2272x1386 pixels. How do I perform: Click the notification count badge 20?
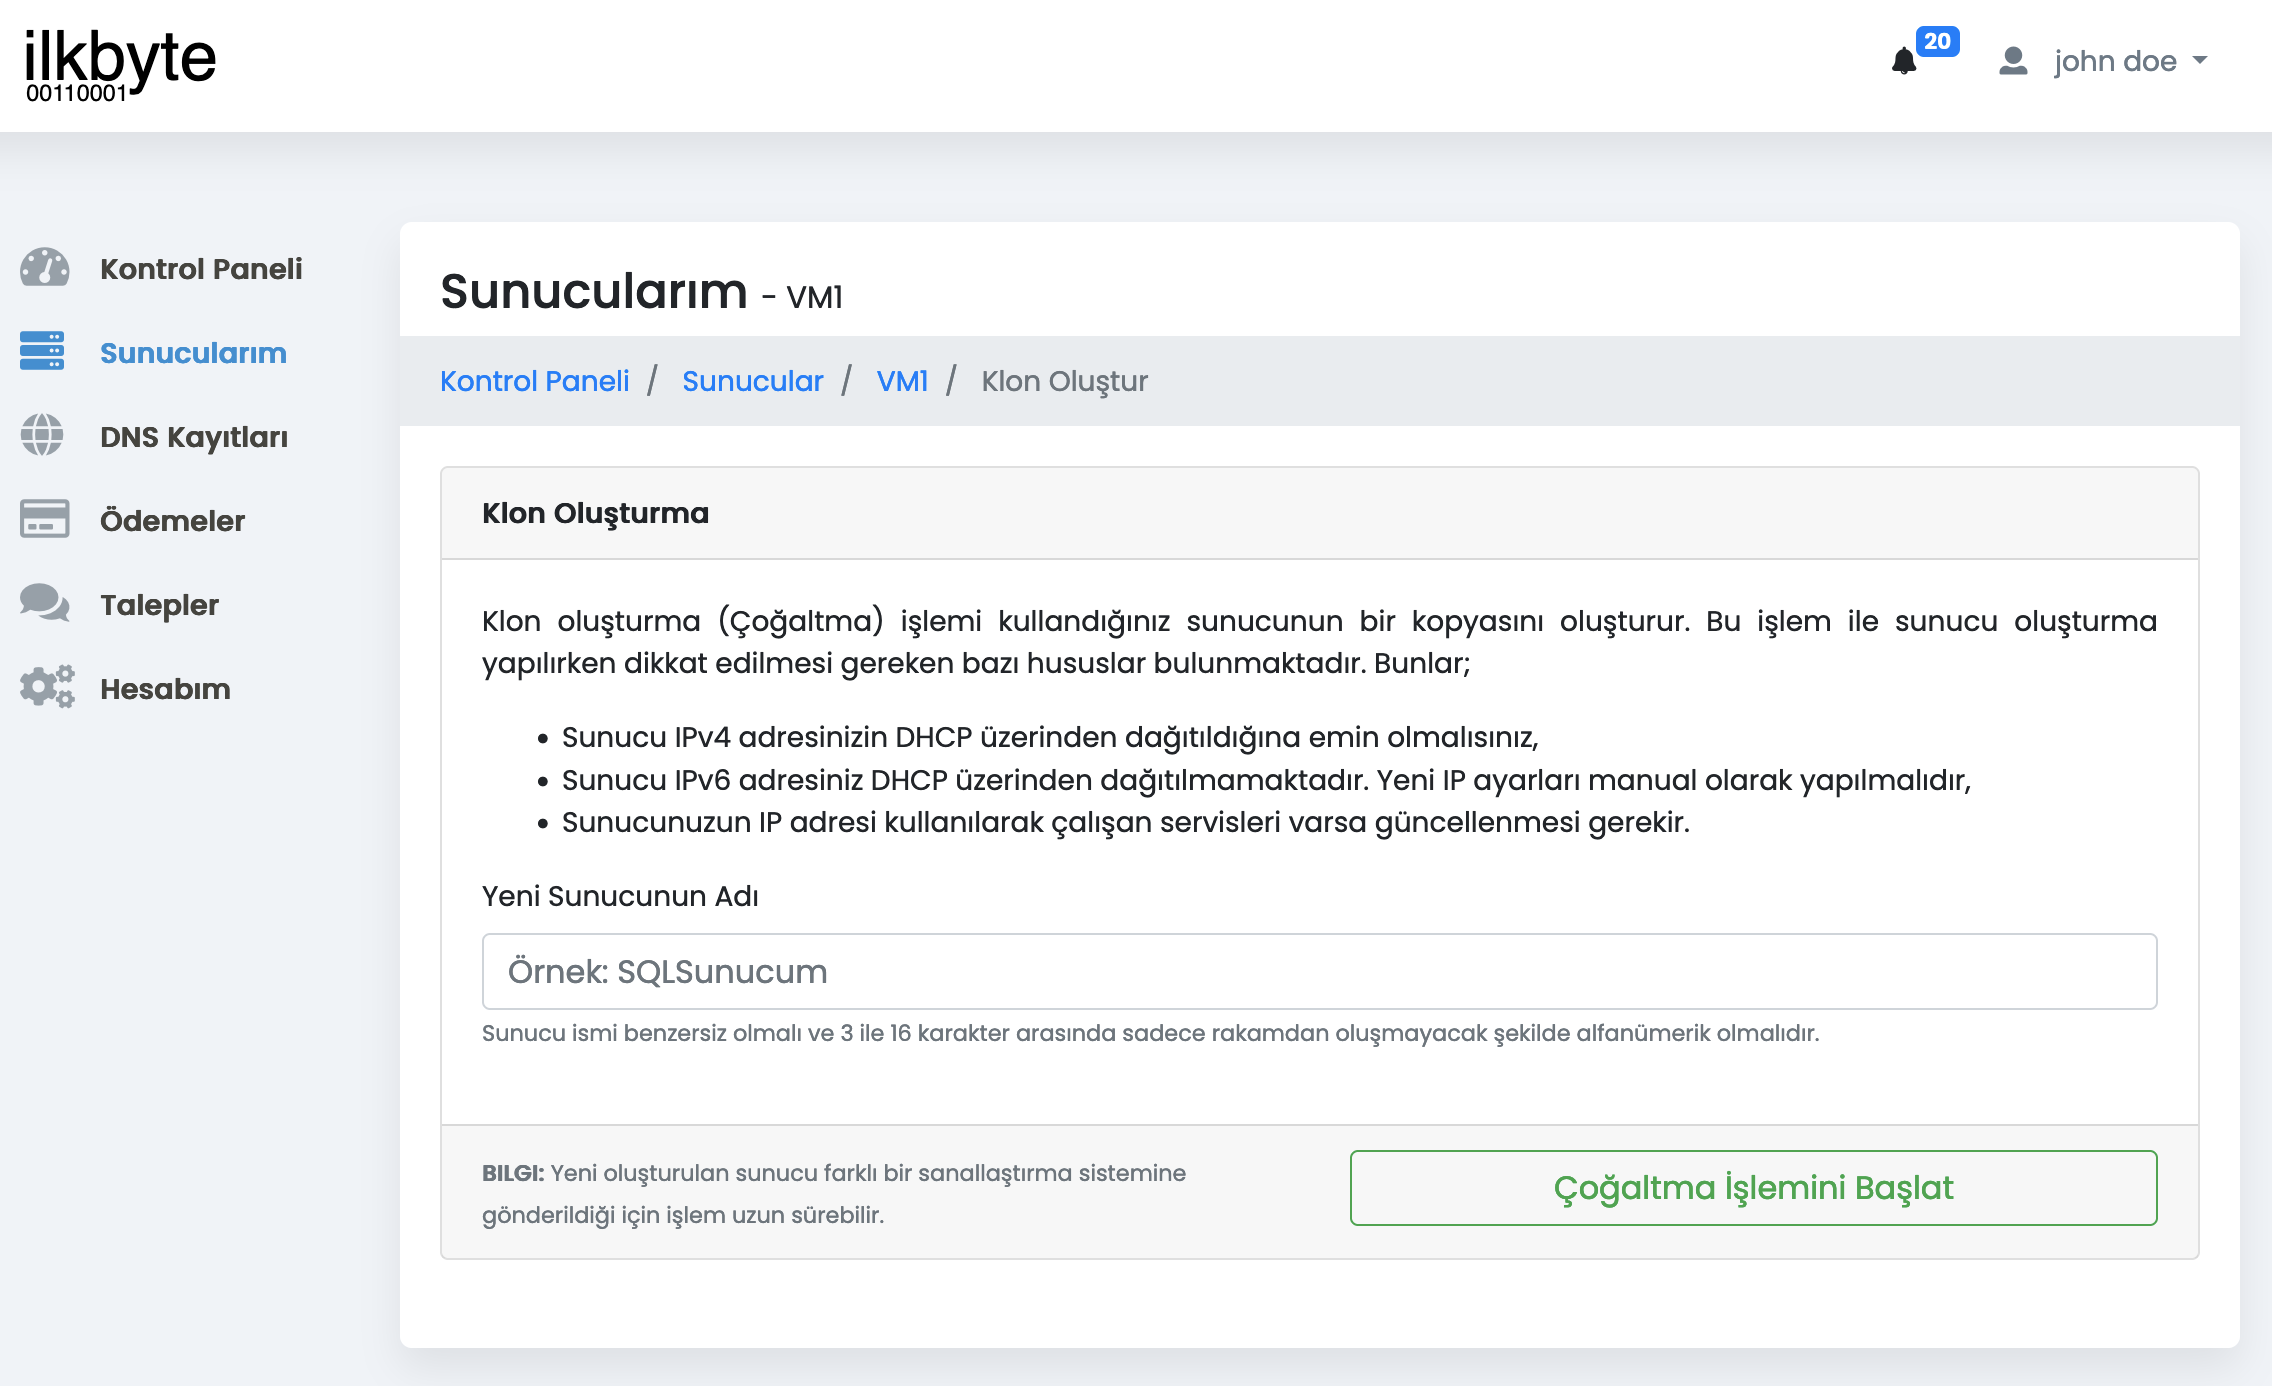click(1937, 41)
